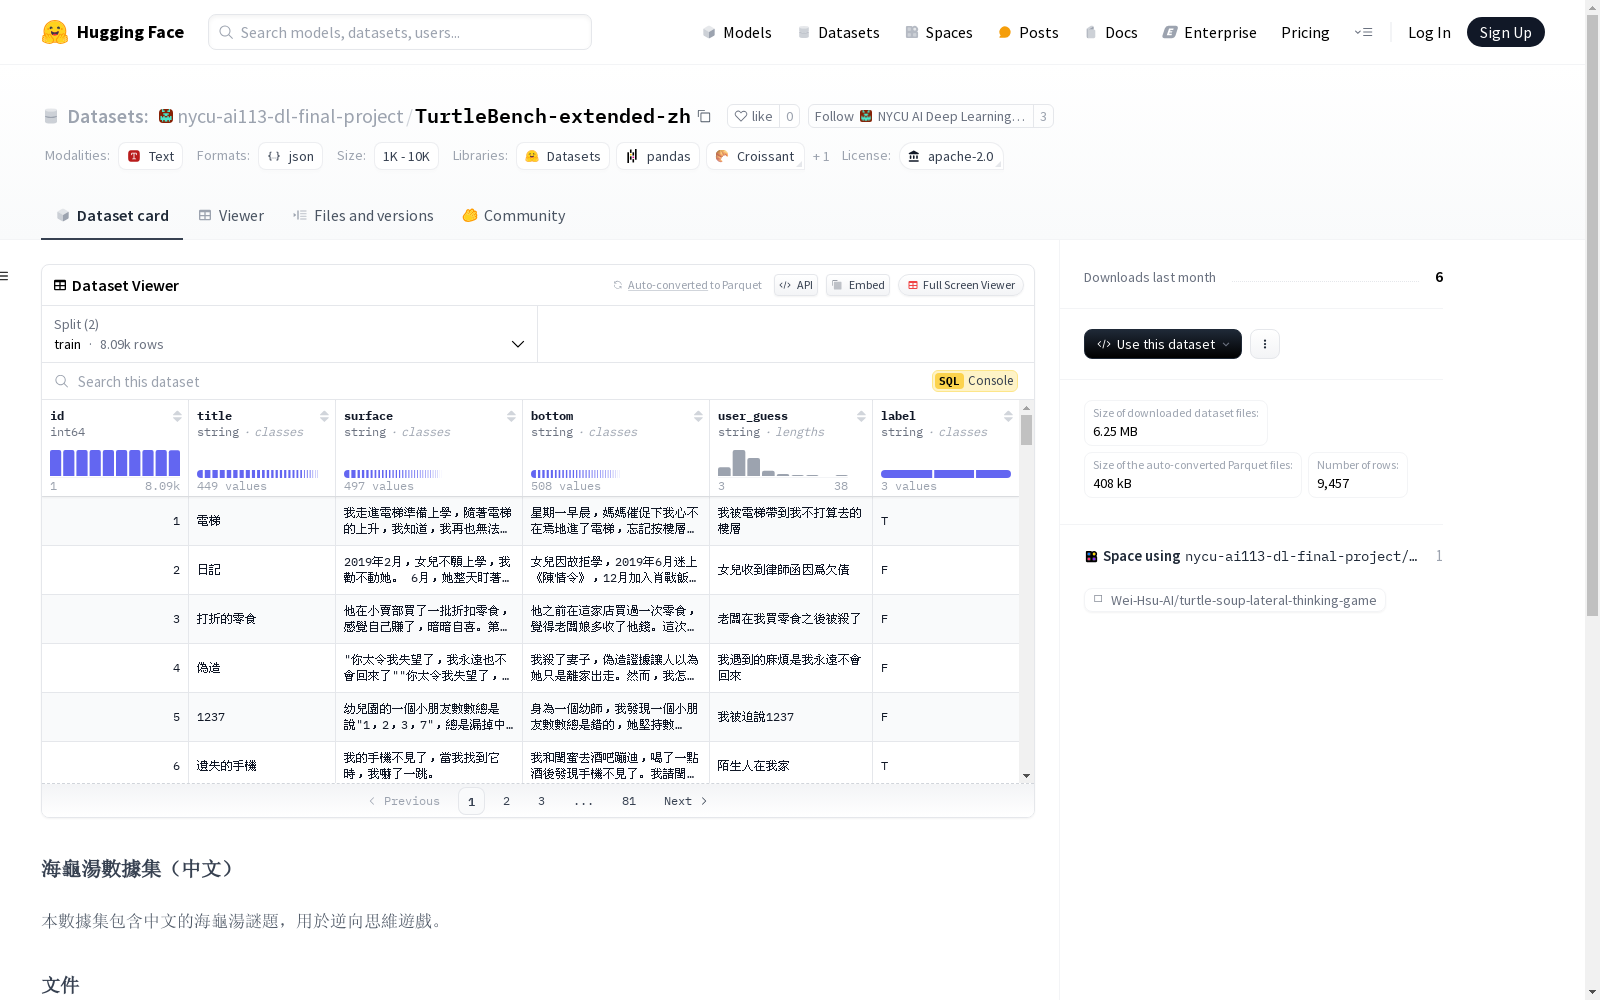This screenshot has height=1000, width=1600.
Task: Show the +1 more libraries
Action: [x=821, y=156]
